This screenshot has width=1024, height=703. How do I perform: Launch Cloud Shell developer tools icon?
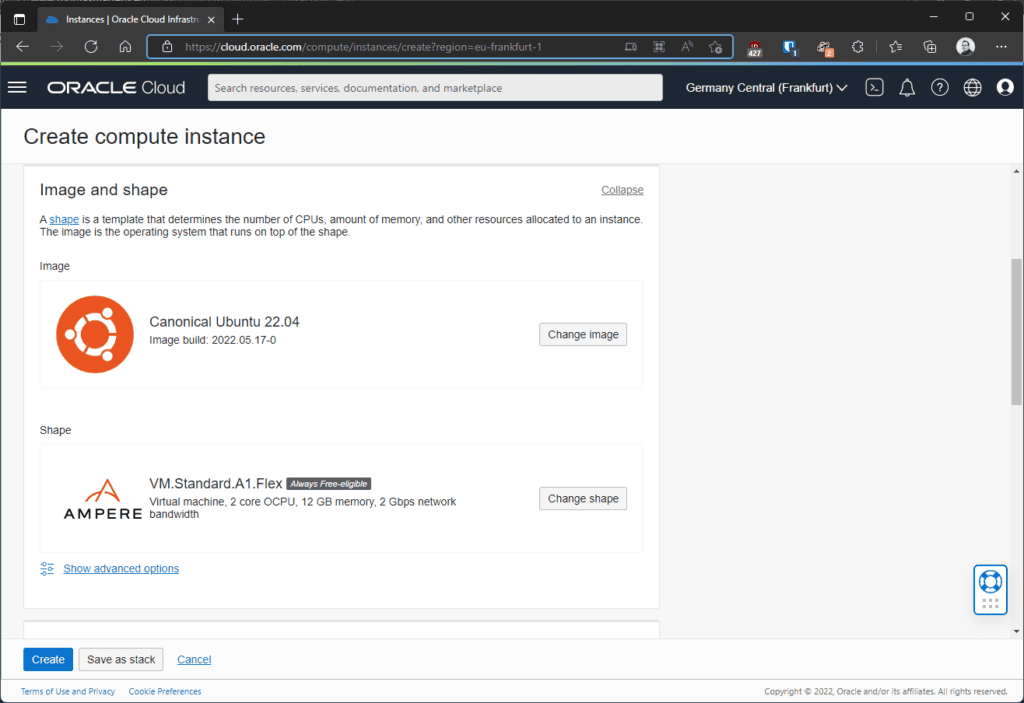(x=874, y=87)
